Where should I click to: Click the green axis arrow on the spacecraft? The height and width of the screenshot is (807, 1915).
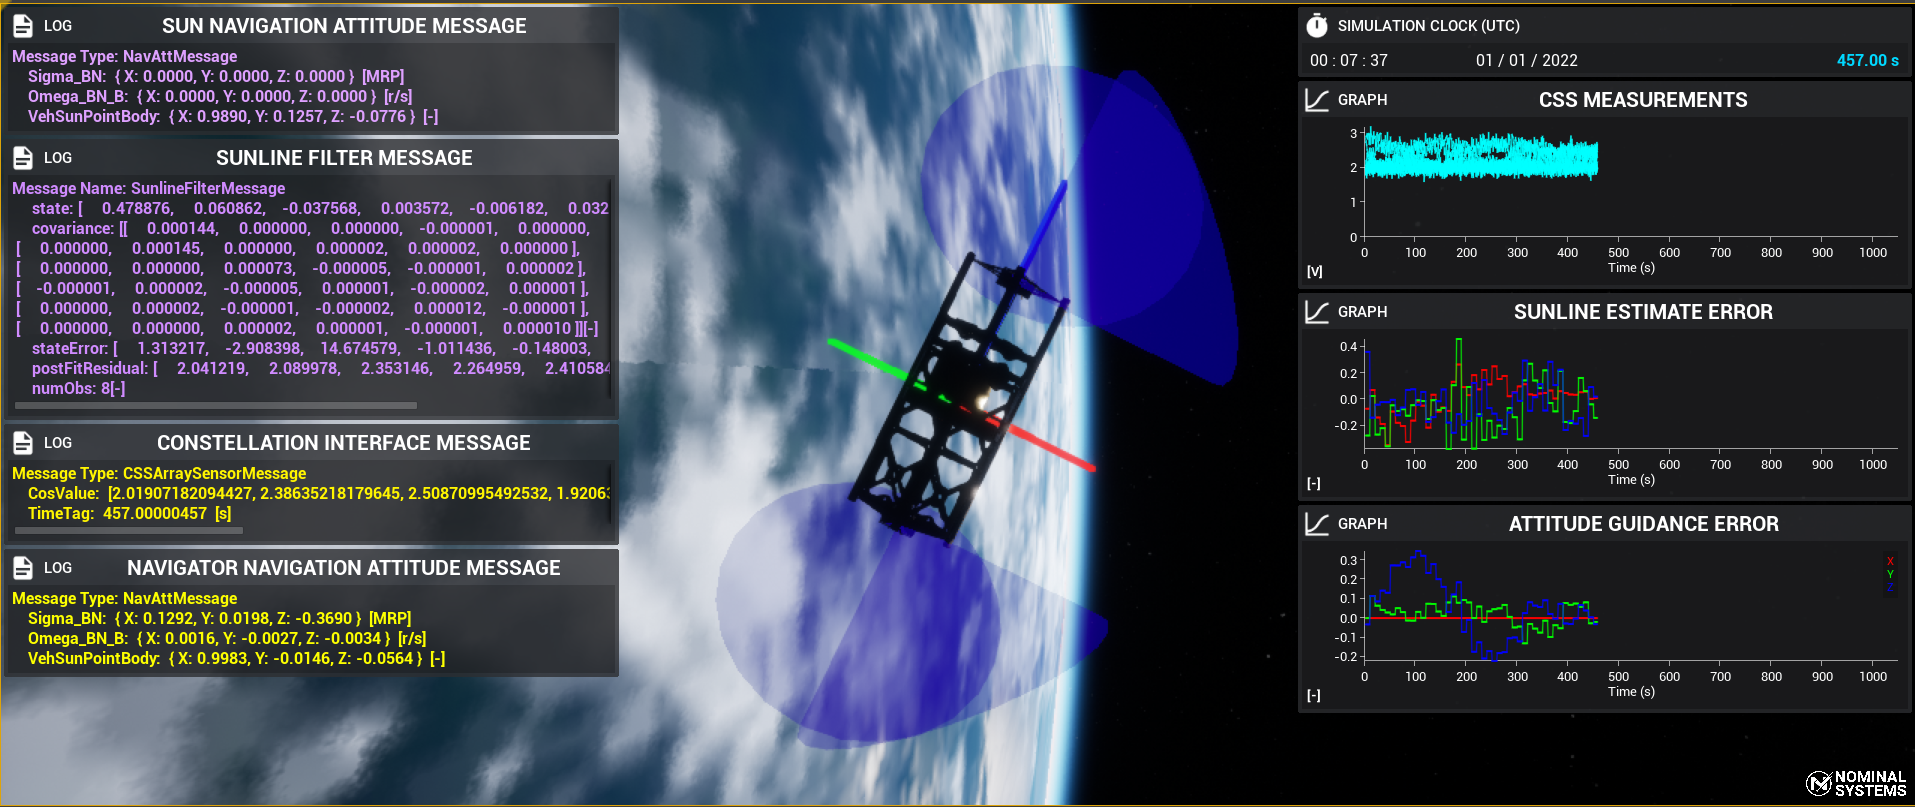click(x=865, y=359)
